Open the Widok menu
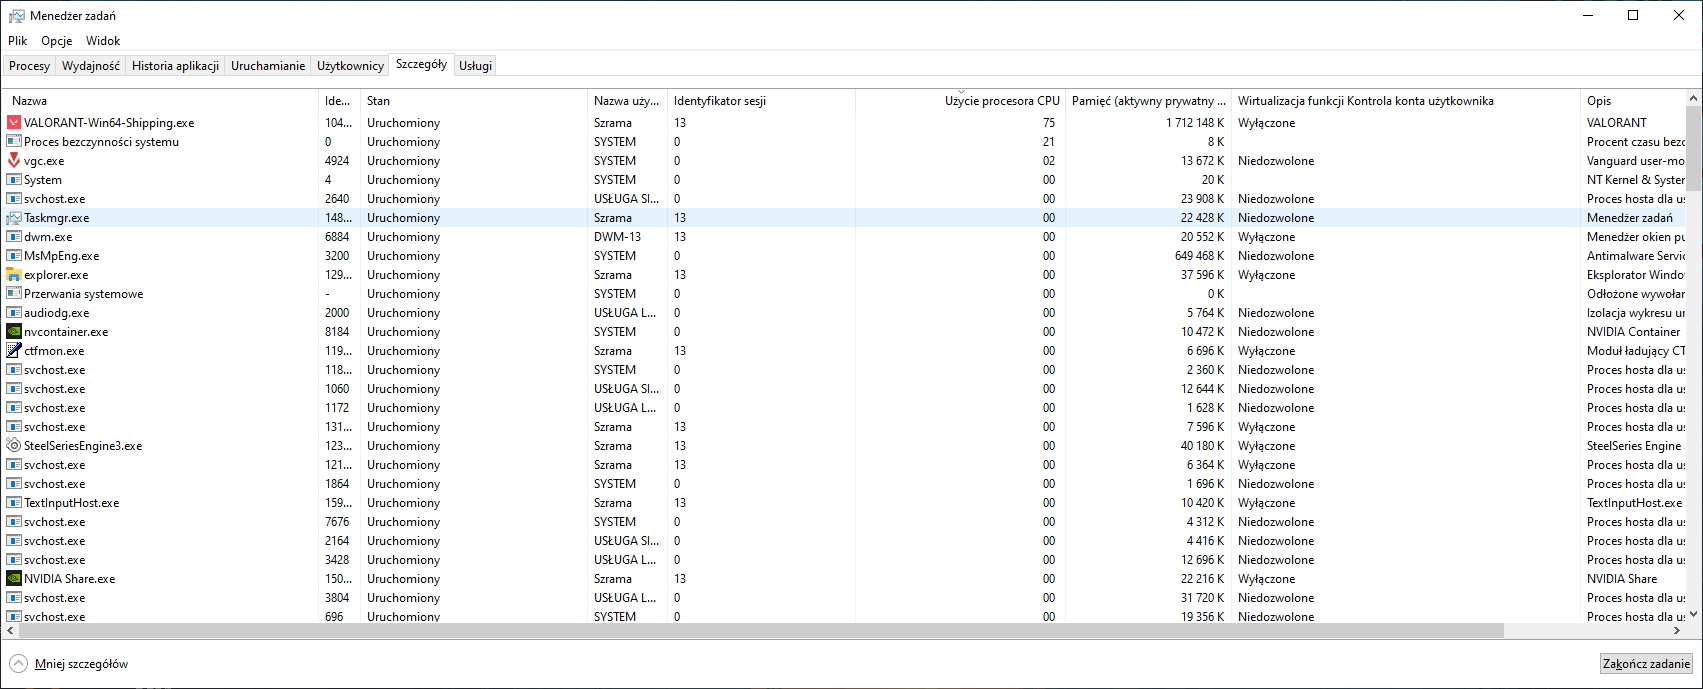Screen dimensions: 1703x689 pyautogui.click(x=103, y=41)
